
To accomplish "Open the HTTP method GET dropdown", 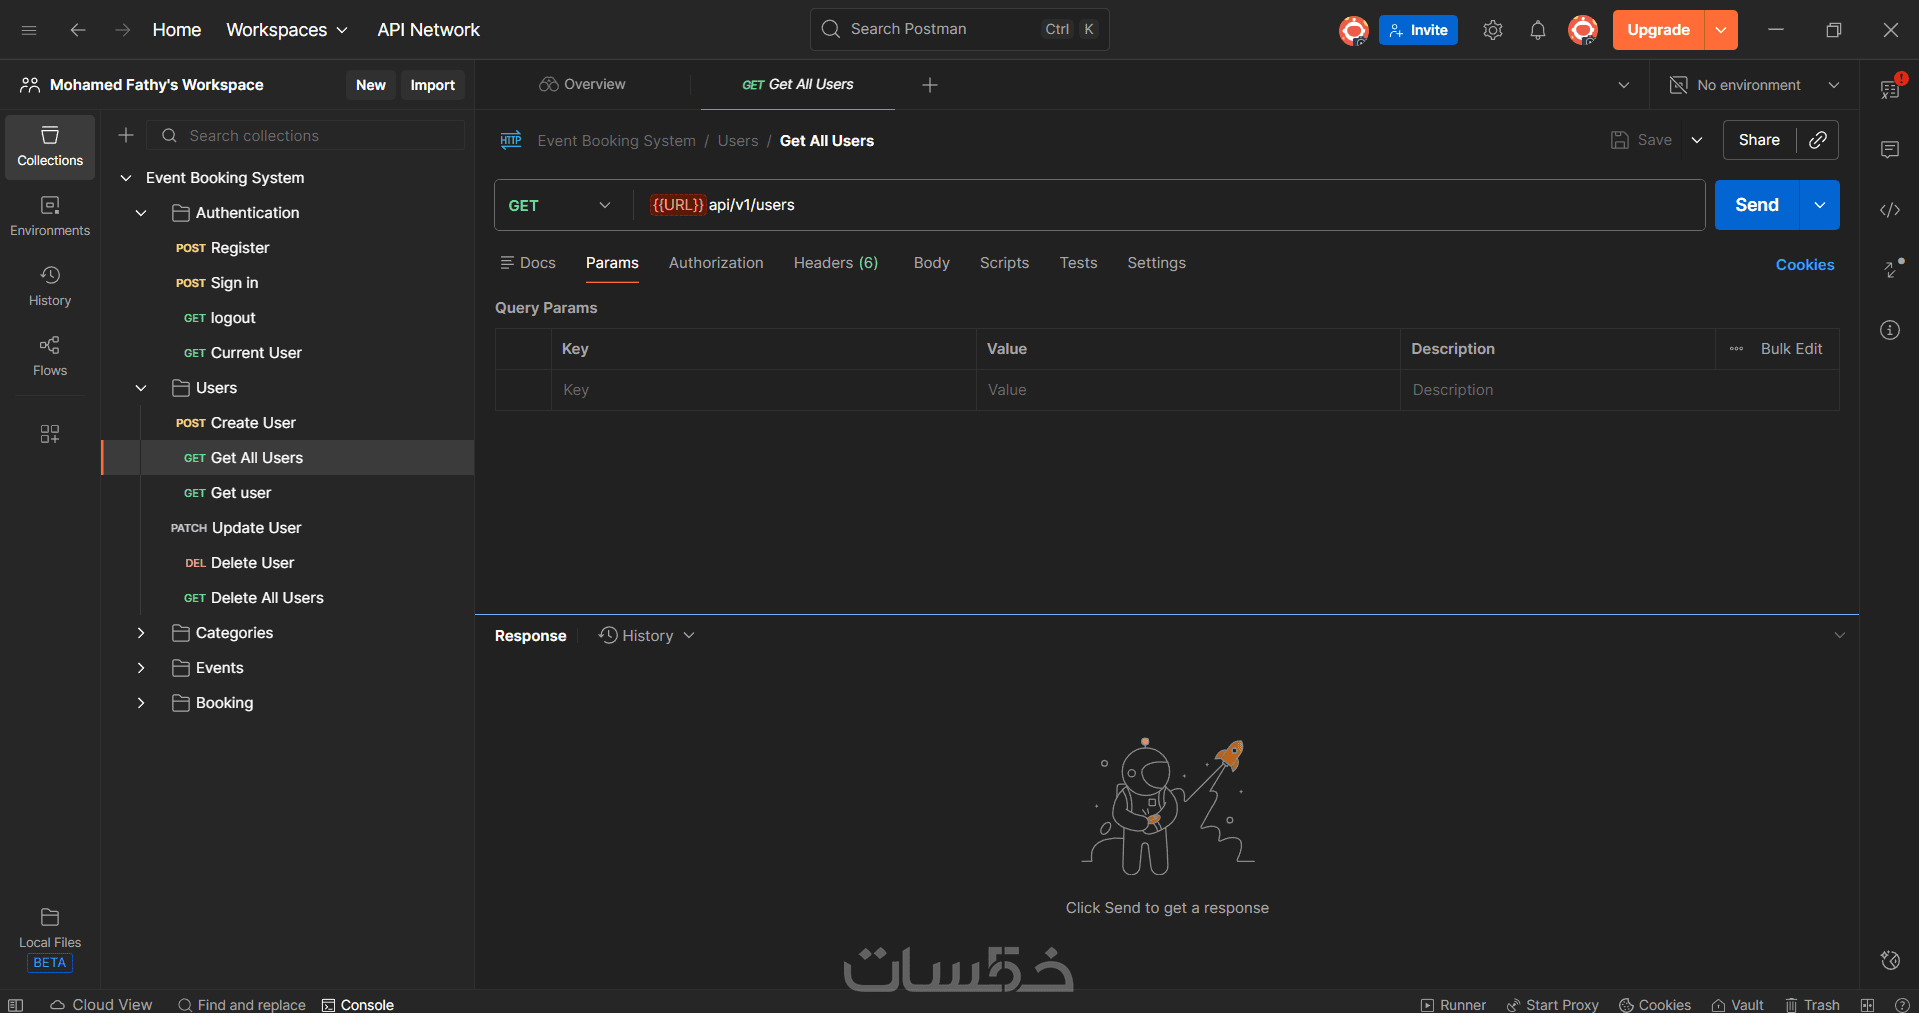I will (x=560, y=205).
